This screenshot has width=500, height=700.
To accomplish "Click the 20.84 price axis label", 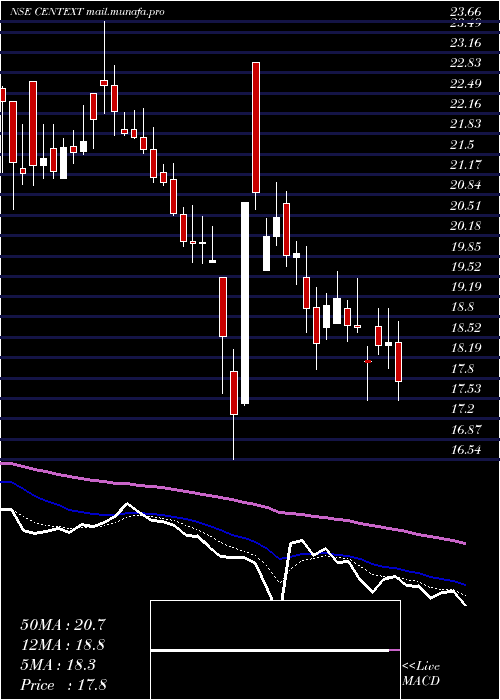I will coord(466,185).
